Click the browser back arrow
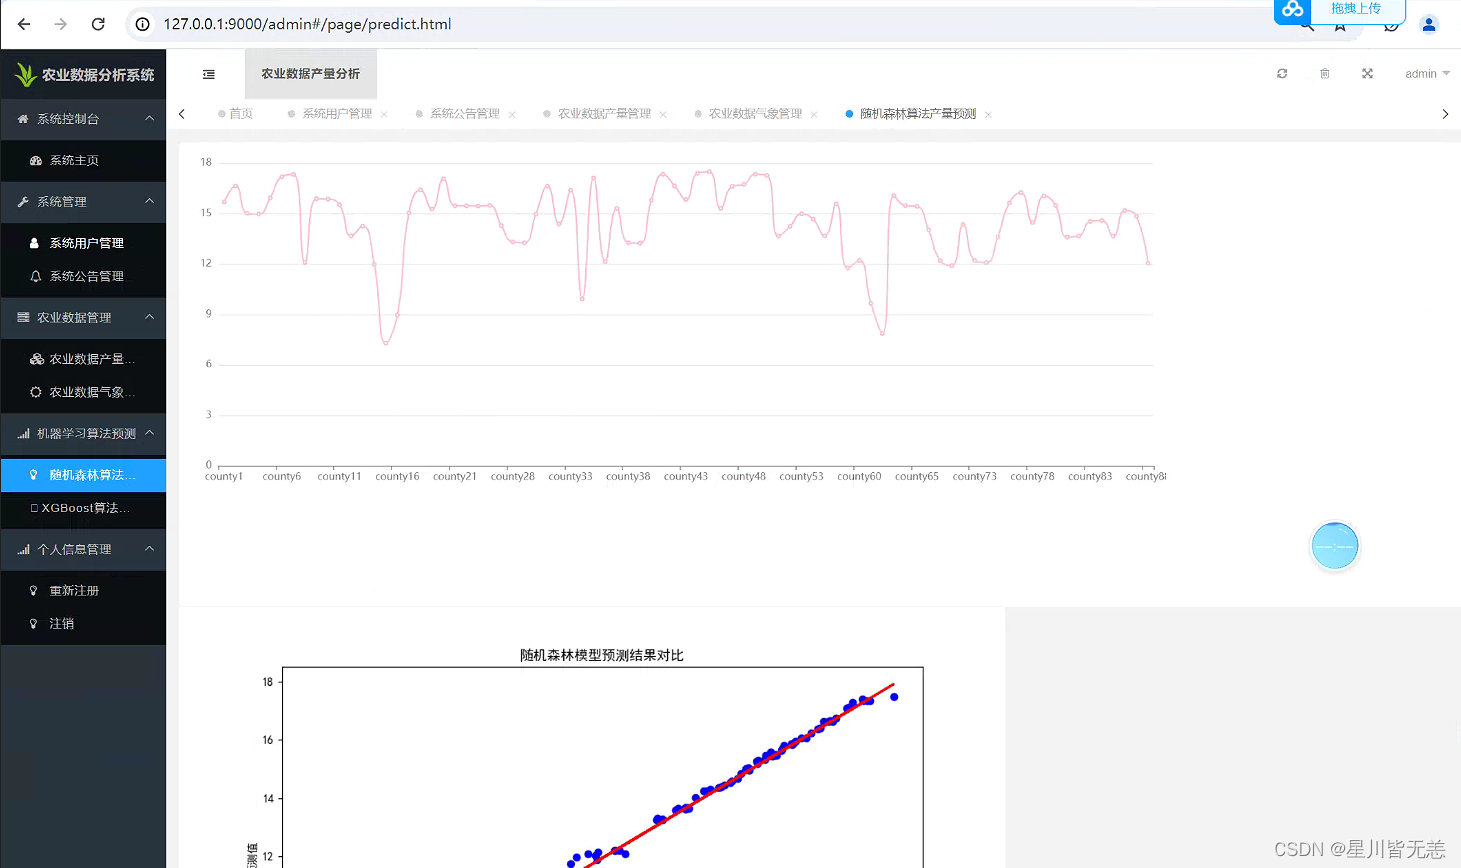 point(24,24)
